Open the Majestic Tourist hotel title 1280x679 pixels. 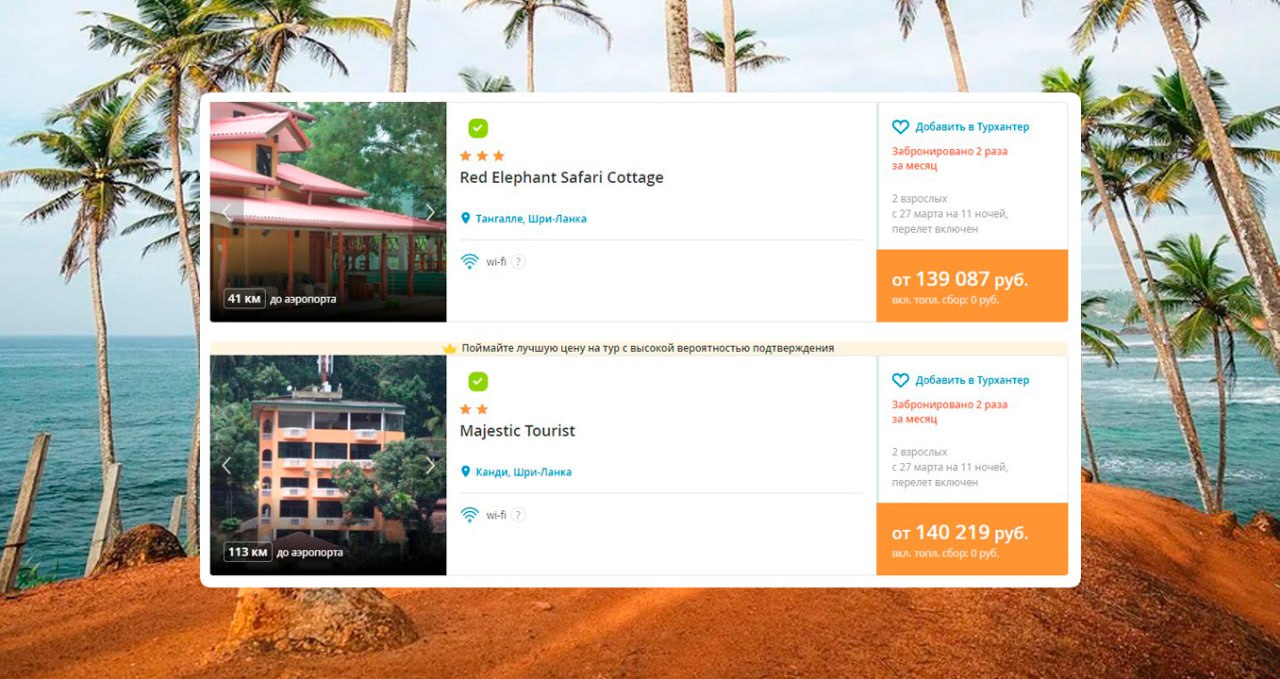(517, 431)
